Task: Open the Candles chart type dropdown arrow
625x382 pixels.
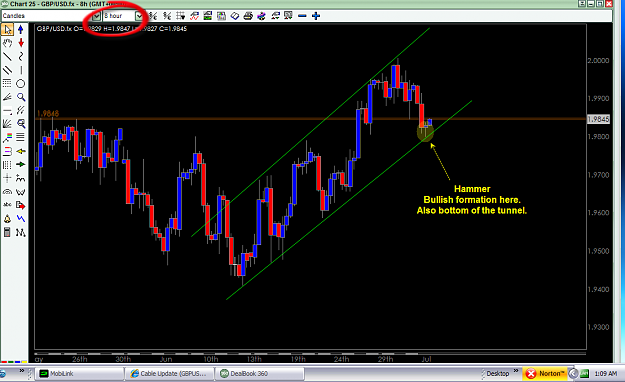Action: 96,16
